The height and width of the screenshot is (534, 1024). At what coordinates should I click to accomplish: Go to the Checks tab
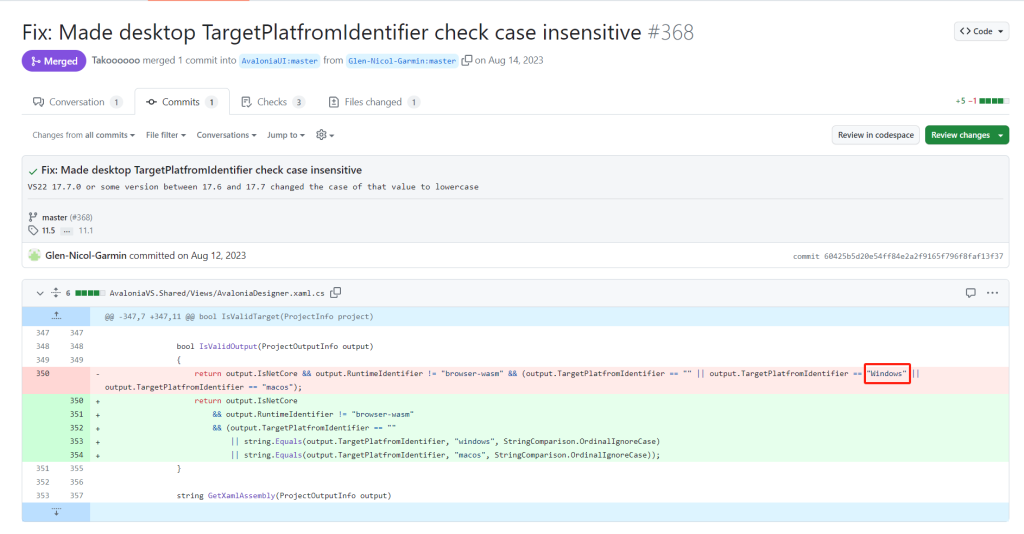pyautogui.click(x=273, y=102)
